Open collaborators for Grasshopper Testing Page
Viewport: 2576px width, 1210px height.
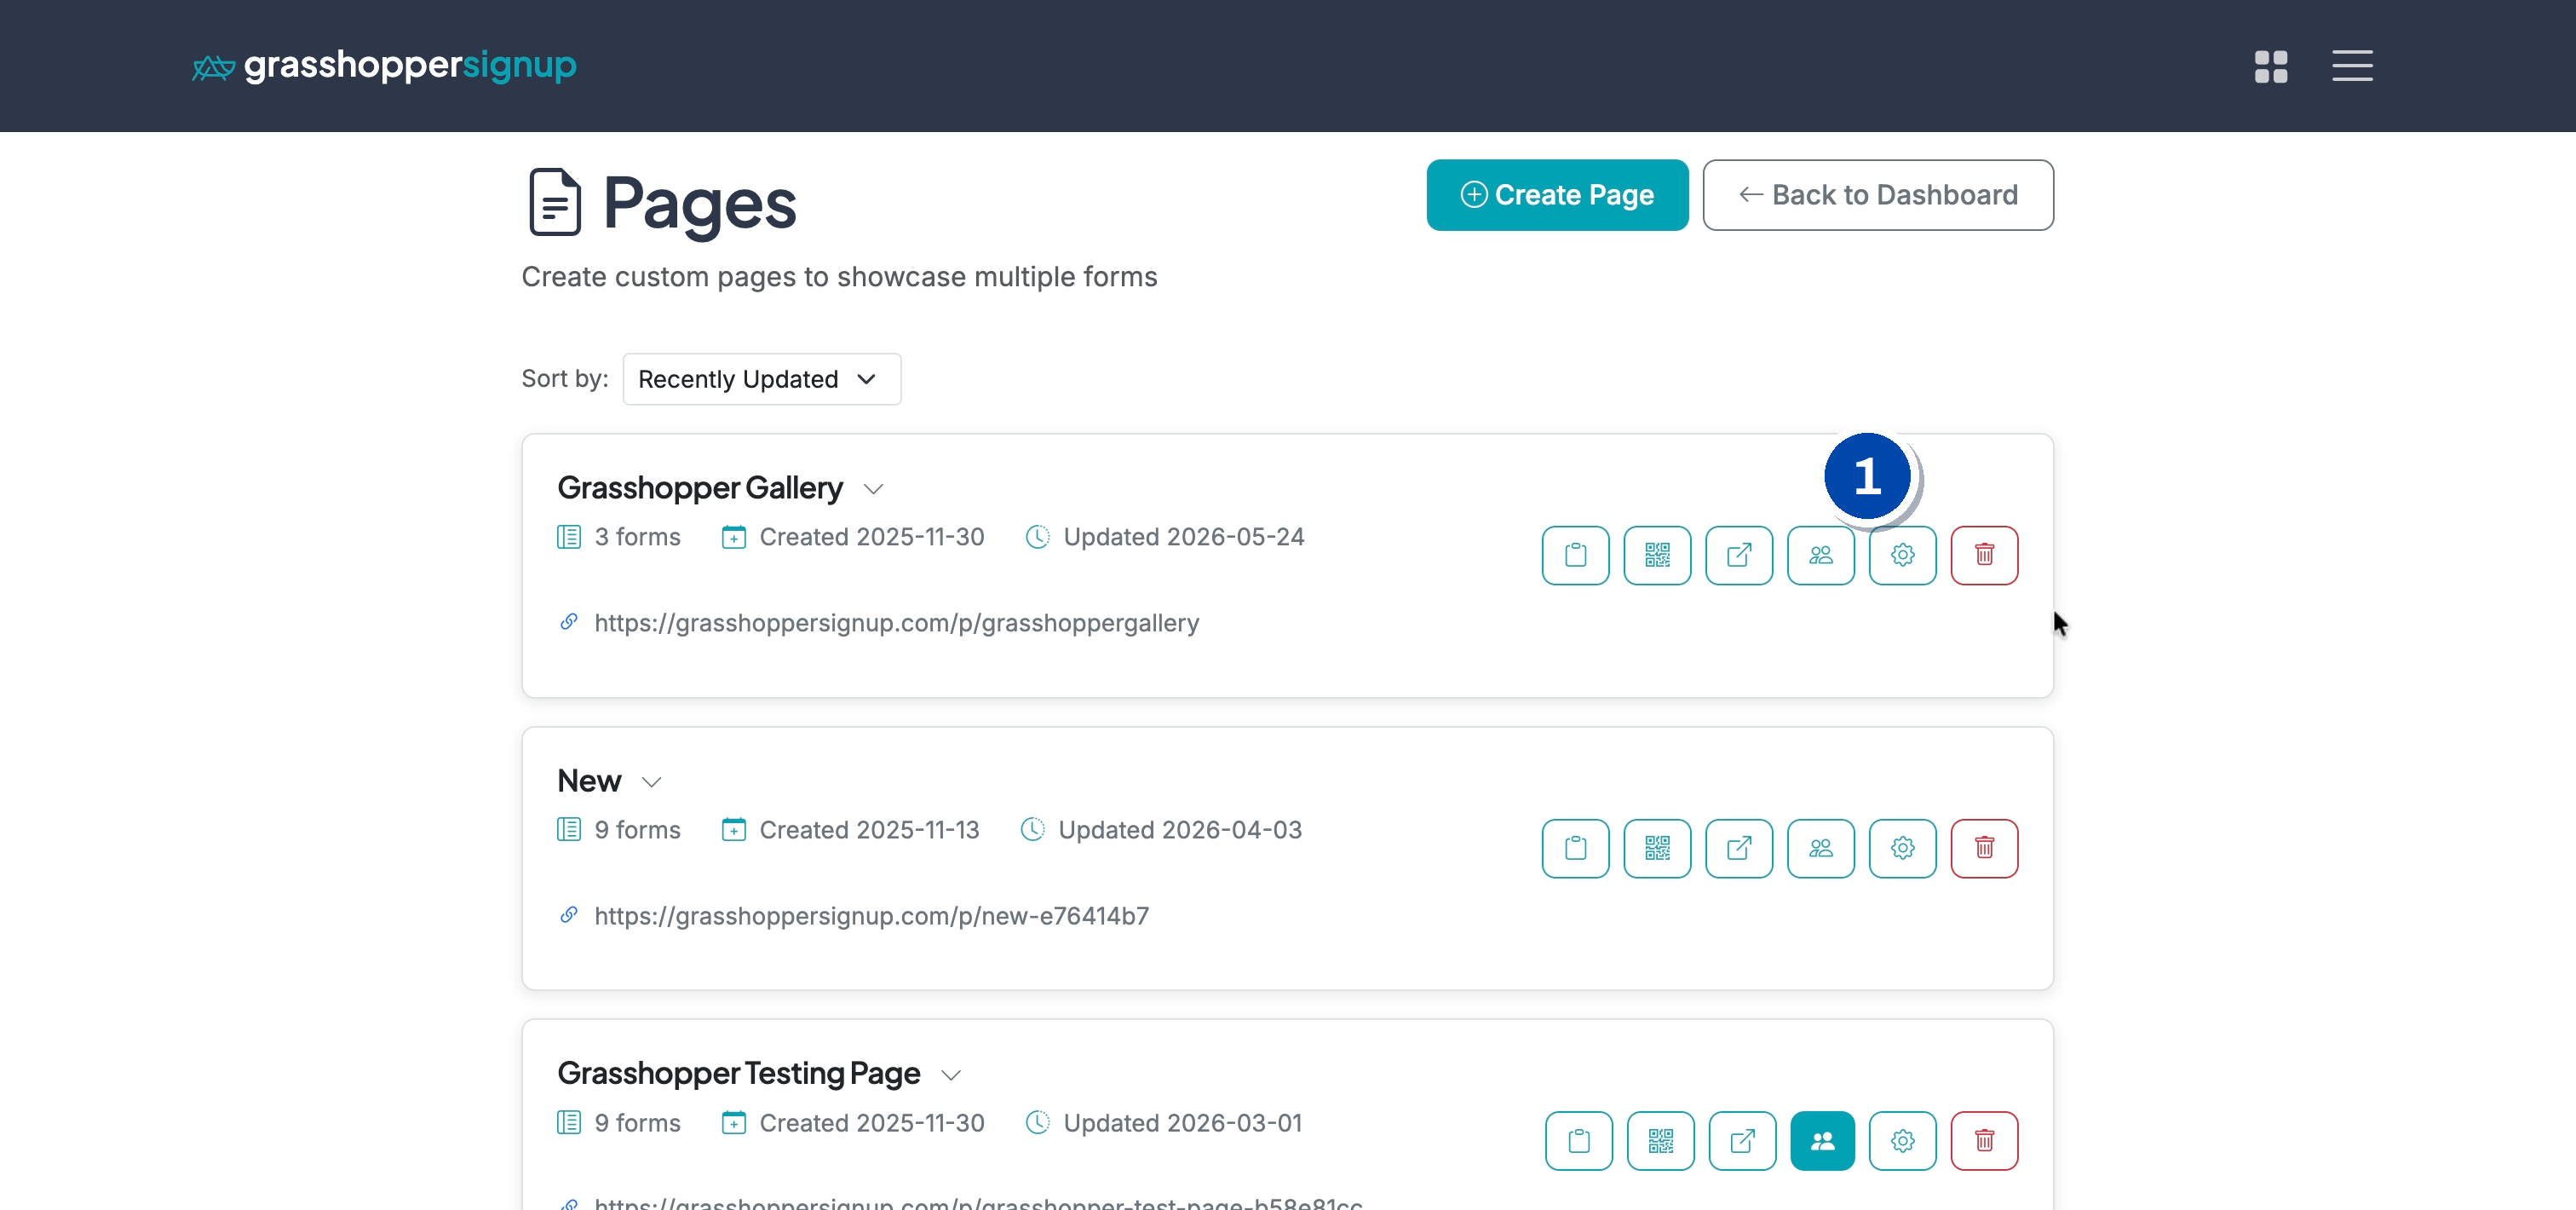pyautogui.click(x=1822, y=1140)
